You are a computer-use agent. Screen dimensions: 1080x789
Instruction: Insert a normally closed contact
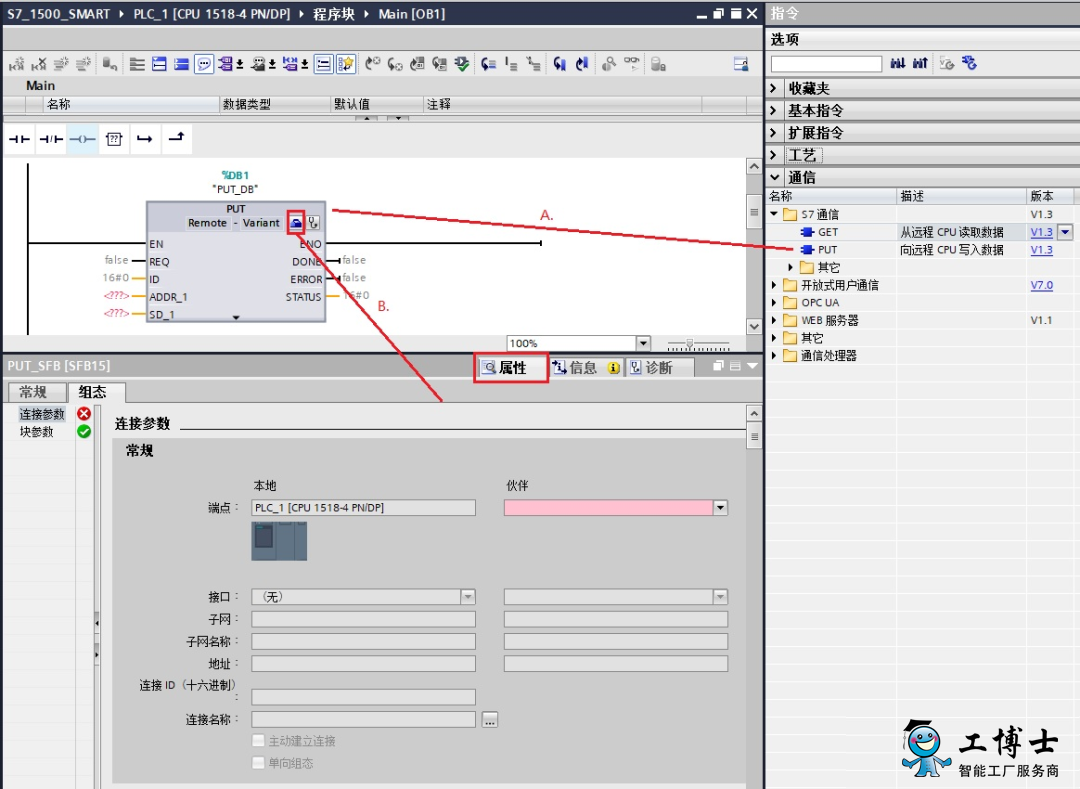point(51,139)
